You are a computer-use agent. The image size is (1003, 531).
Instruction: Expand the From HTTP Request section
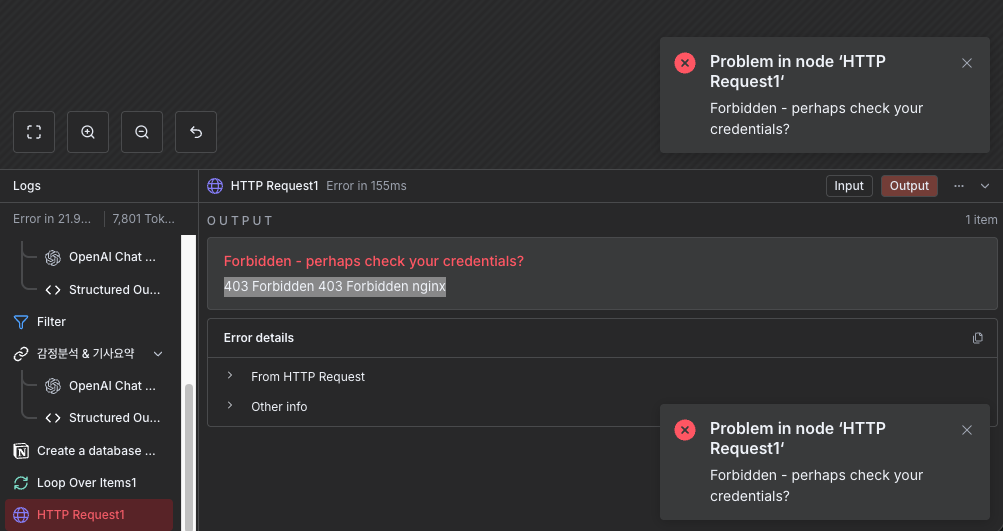pos(307,377)
